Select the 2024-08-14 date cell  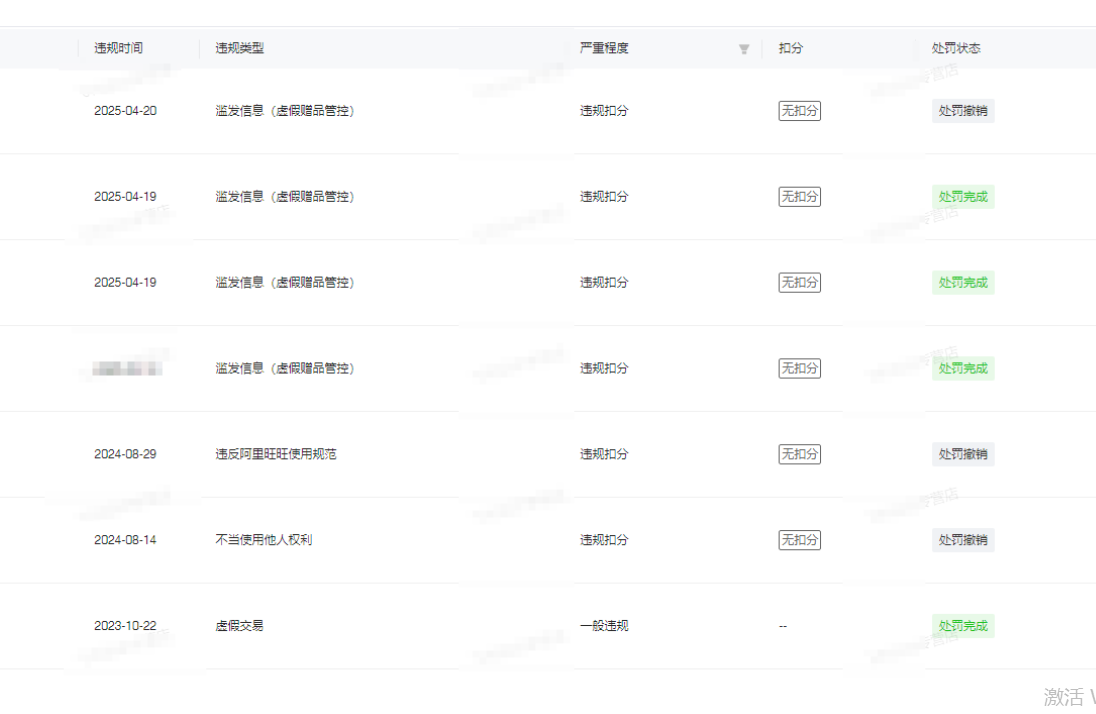[x=125, y=540]
